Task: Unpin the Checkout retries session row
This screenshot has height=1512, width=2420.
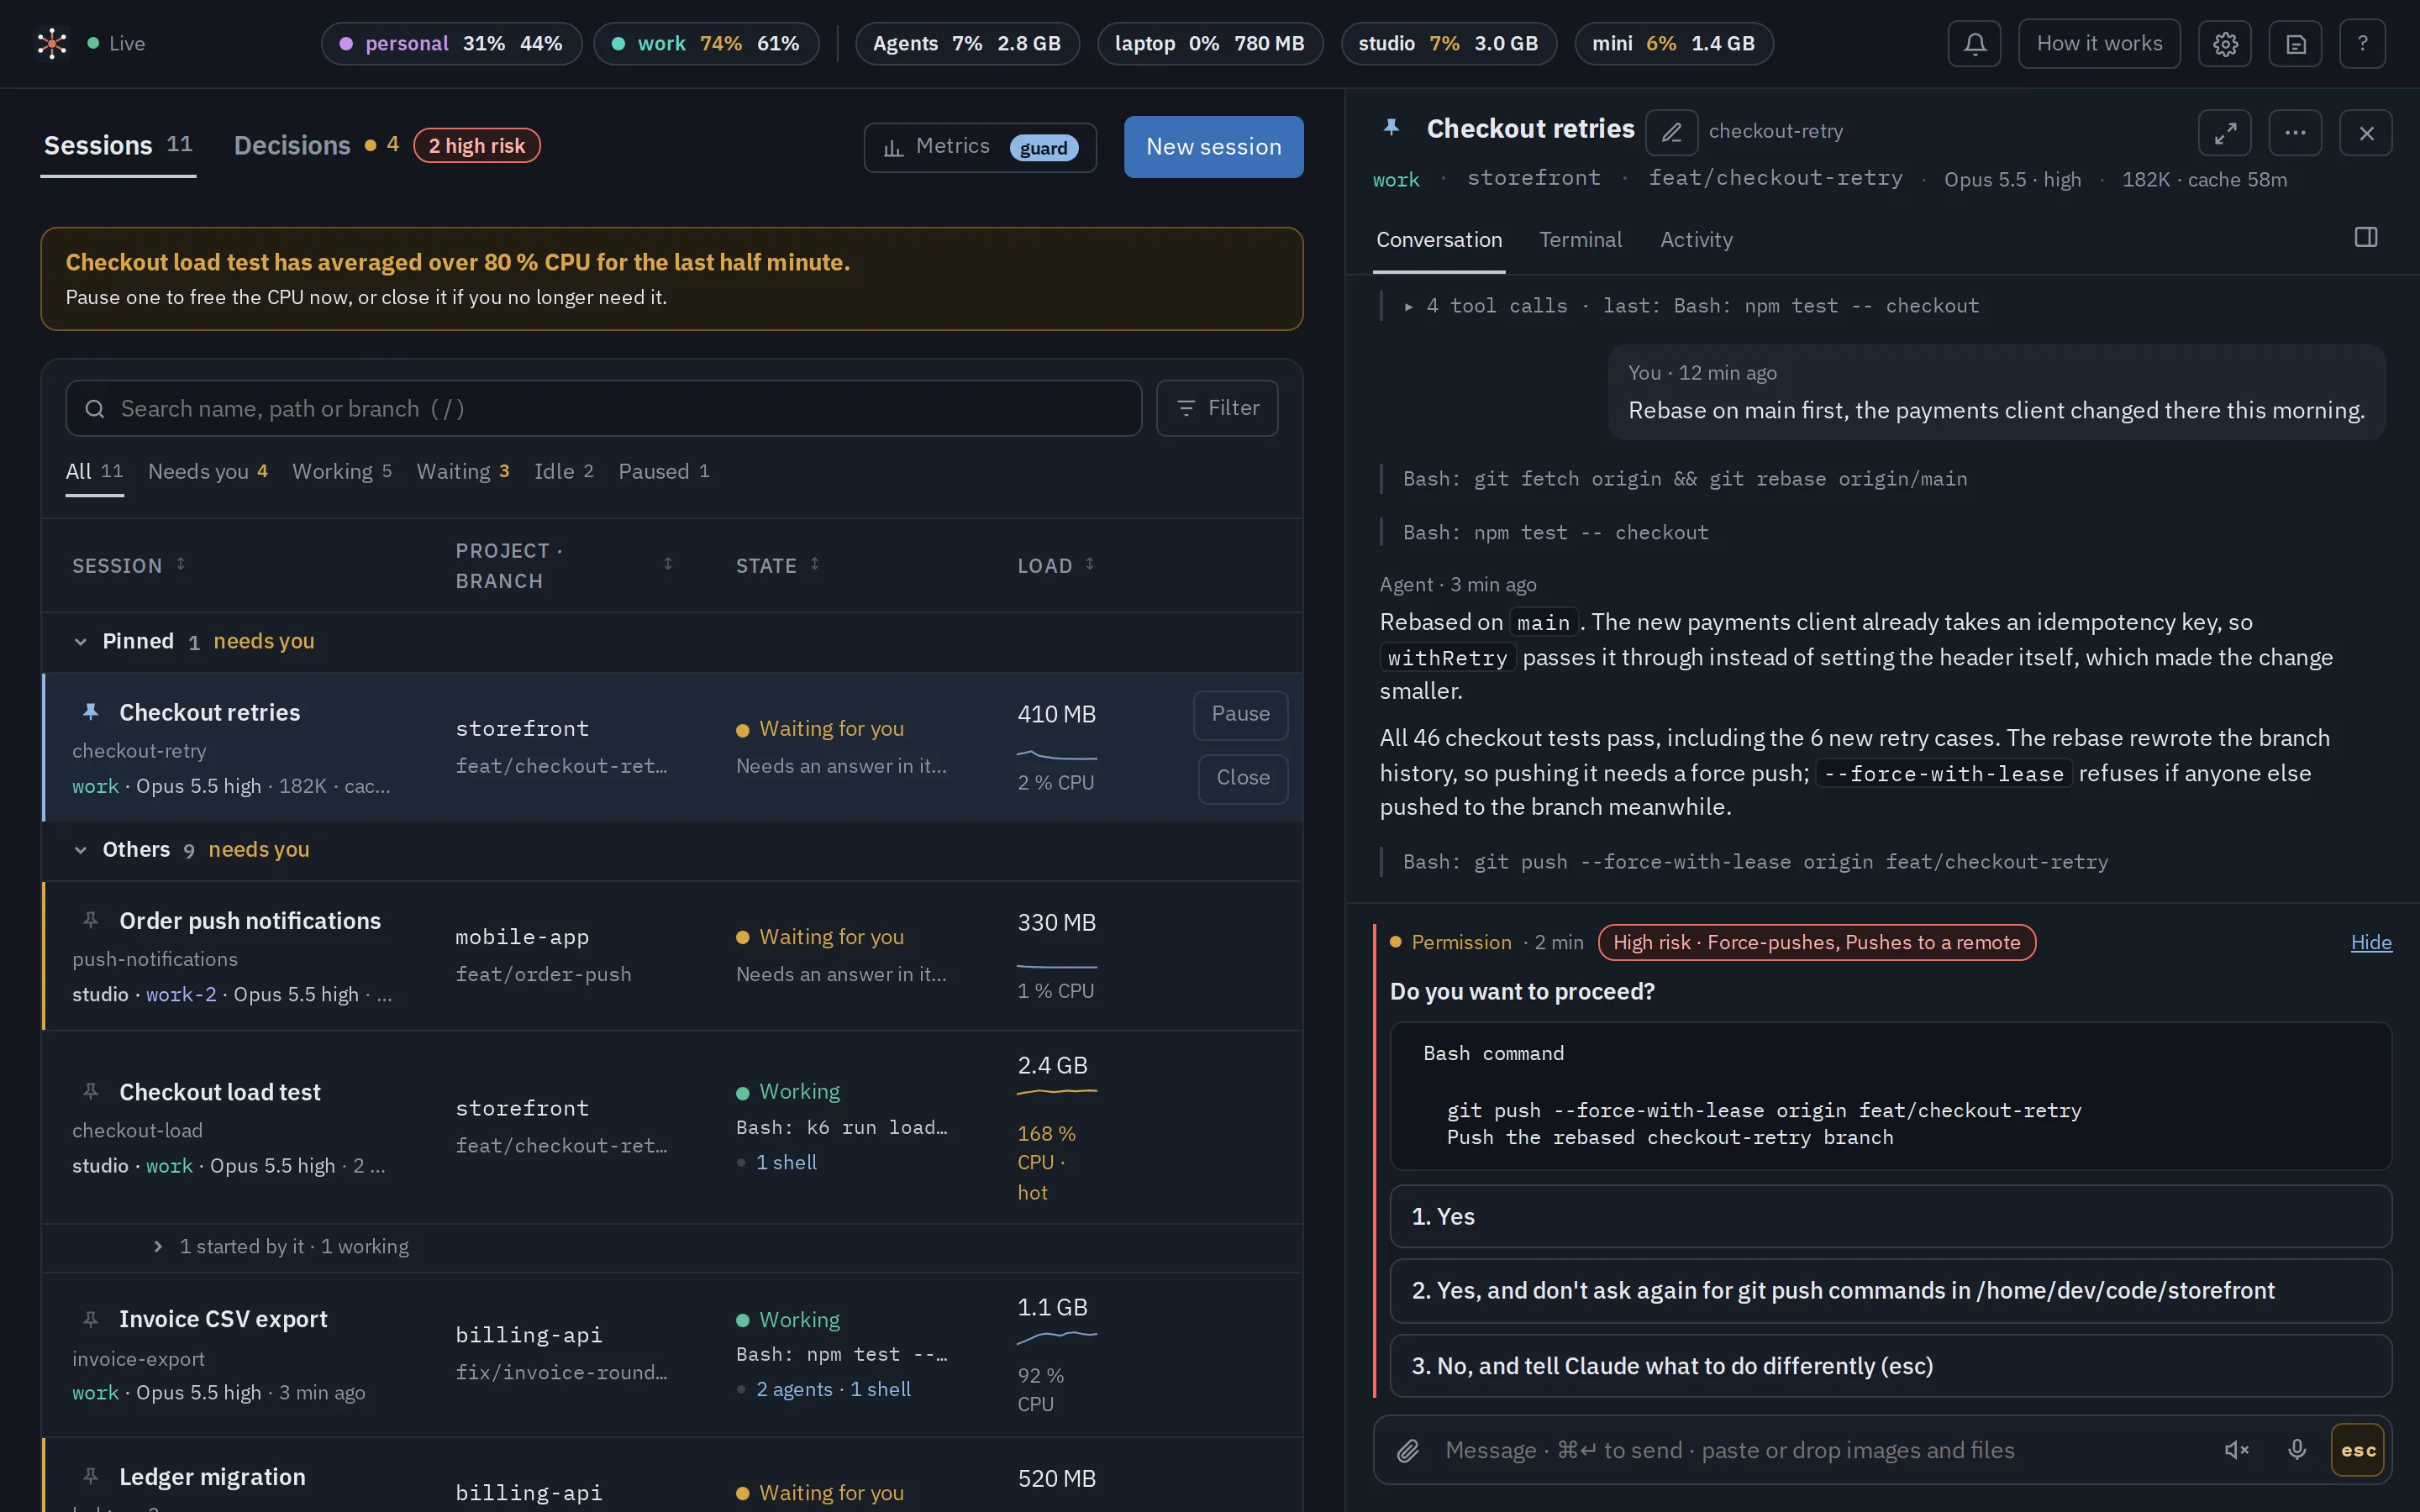Action: [x=90, y=712]
